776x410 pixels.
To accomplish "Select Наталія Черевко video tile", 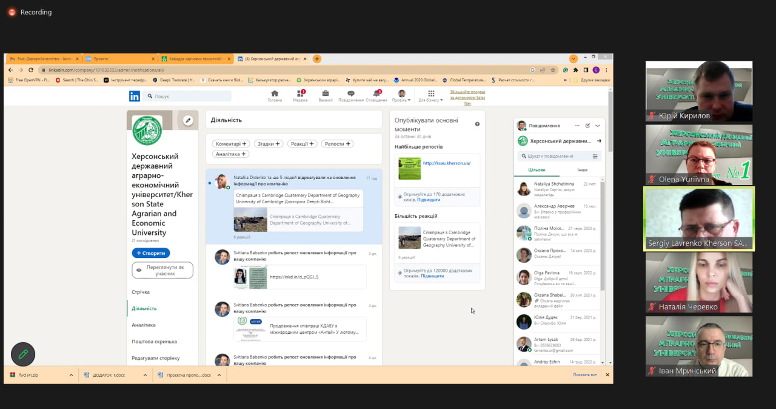I will [699, 282].
